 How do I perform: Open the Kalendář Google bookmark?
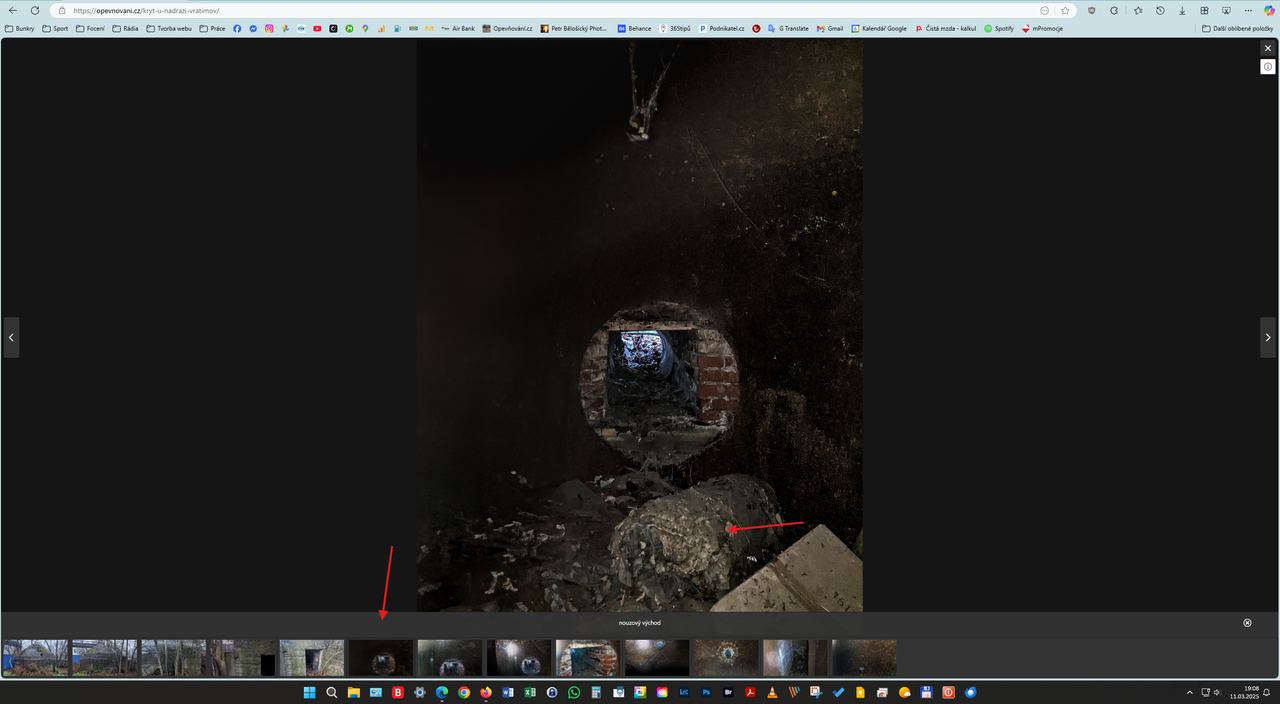coord(879,28)
